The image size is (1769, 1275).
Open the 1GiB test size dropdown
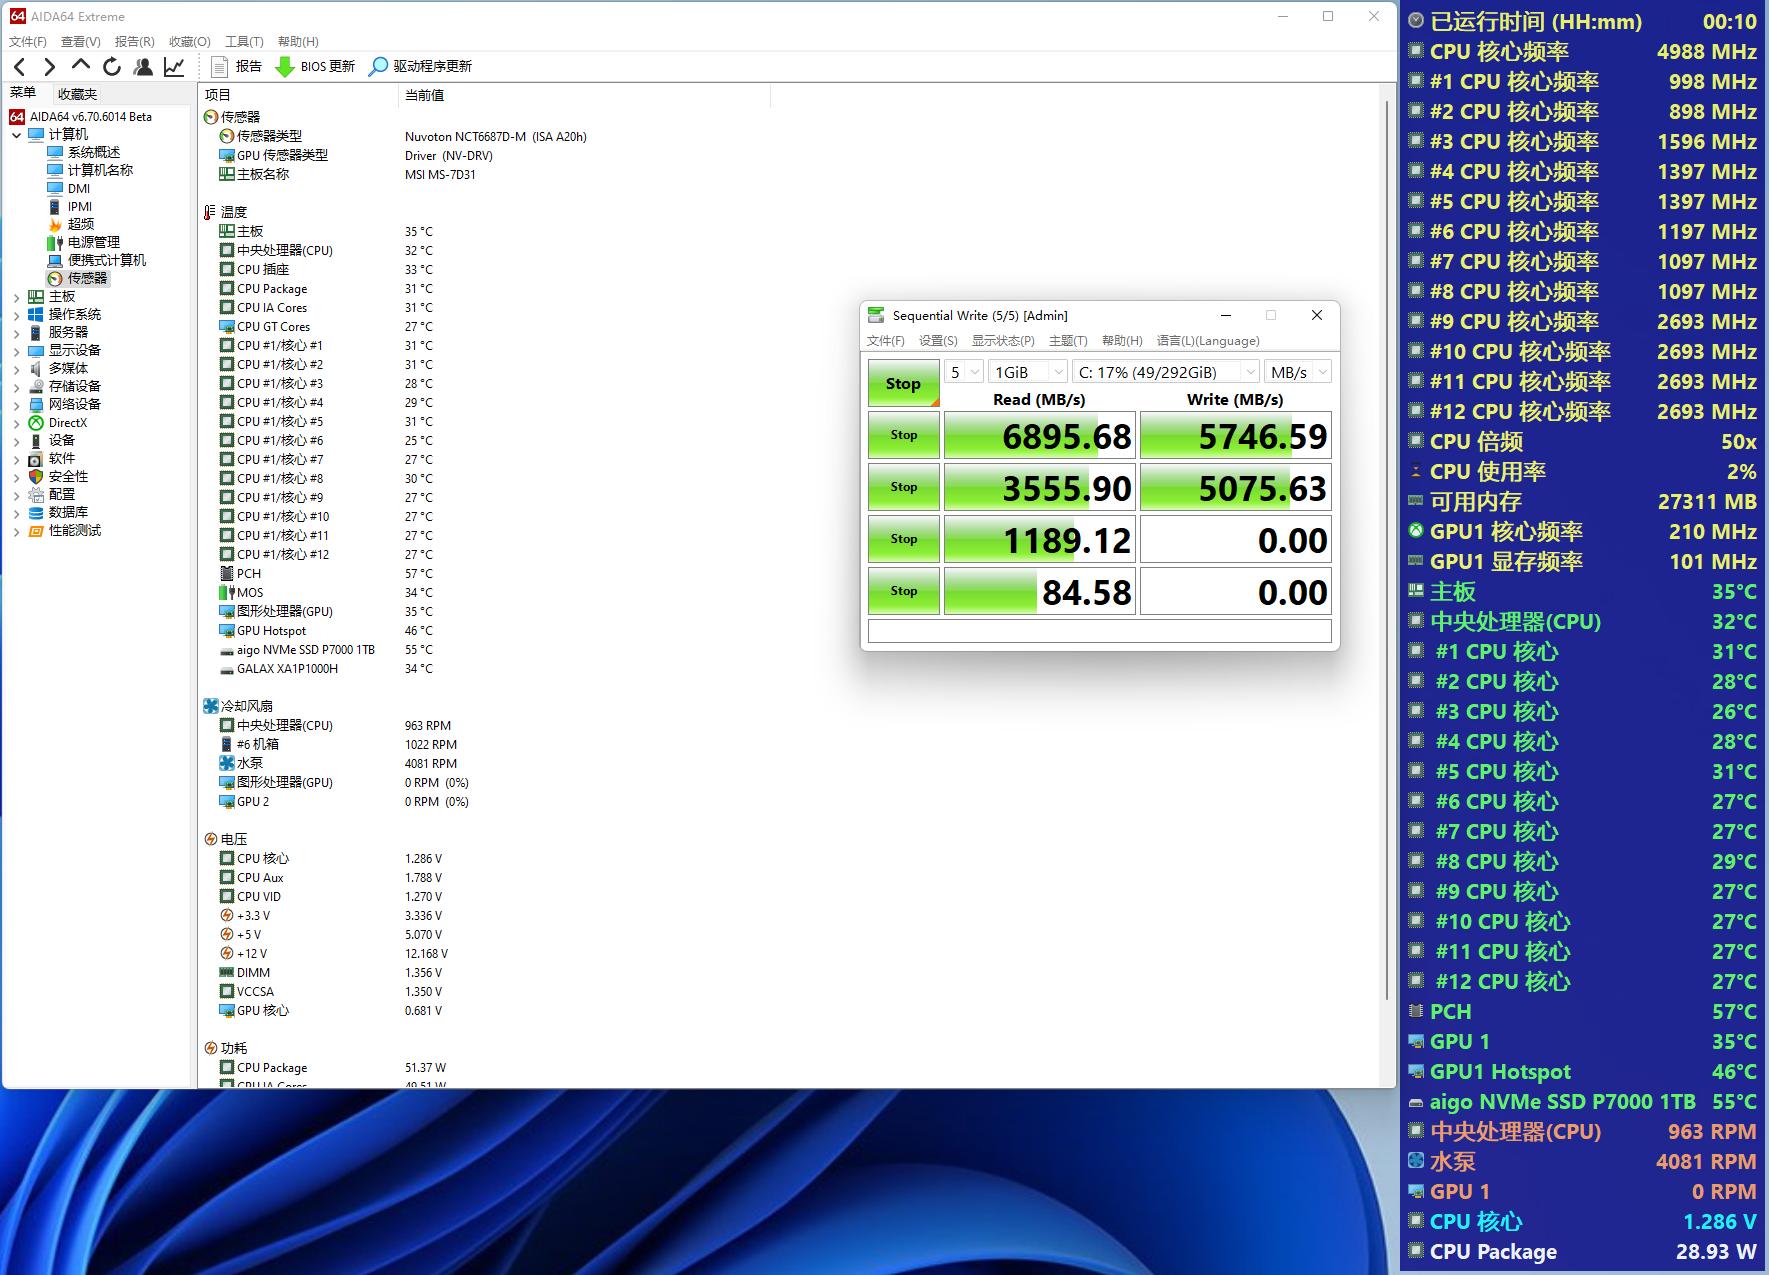[1027, 372]
